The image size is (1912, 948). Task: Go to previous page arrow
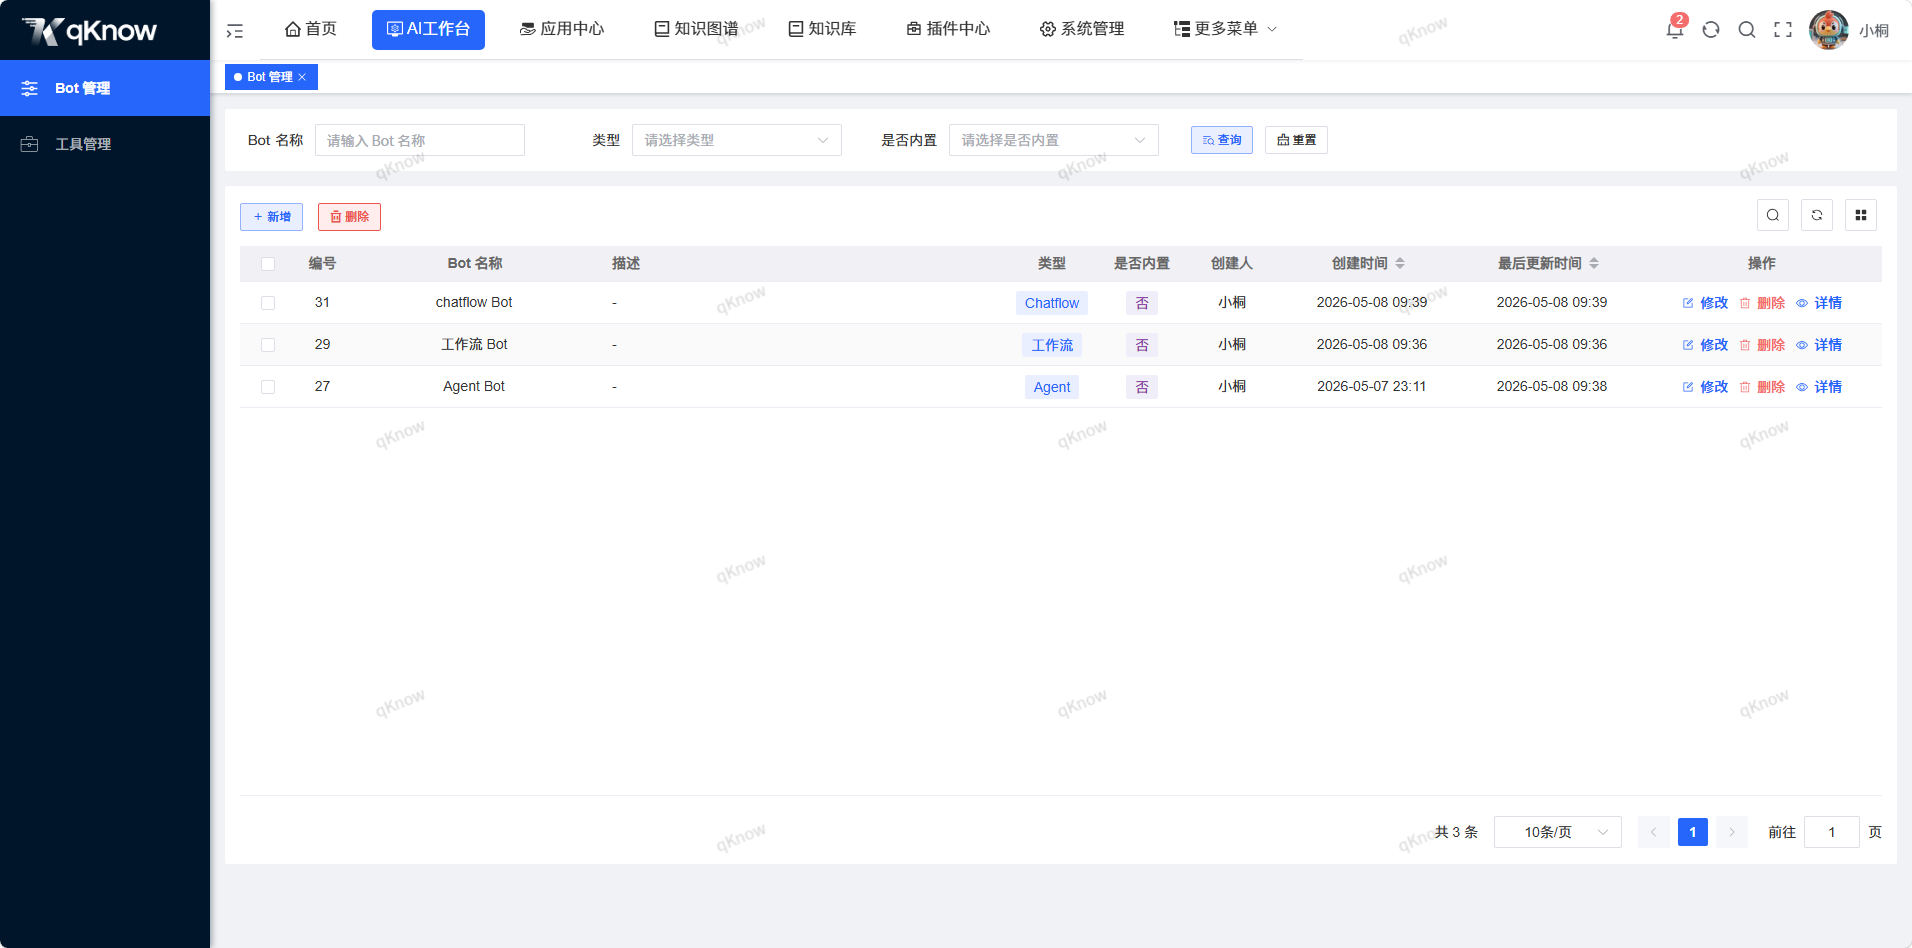point(1654,832)
